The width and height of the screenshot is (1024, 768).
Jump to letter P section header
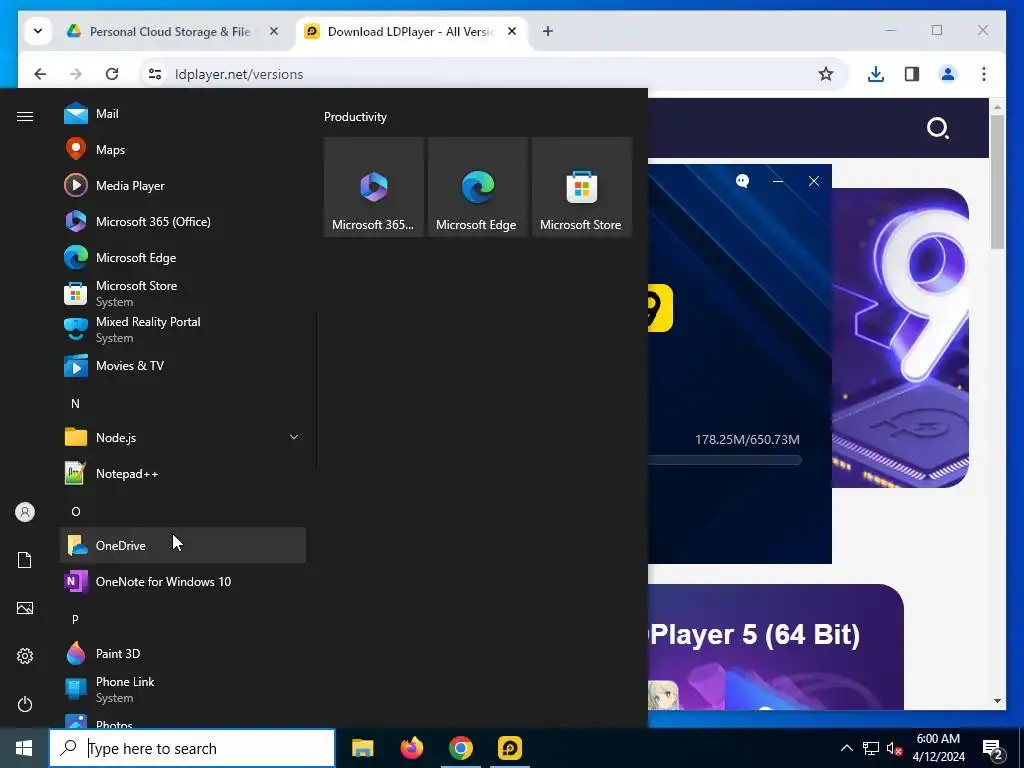coord(75,619)
